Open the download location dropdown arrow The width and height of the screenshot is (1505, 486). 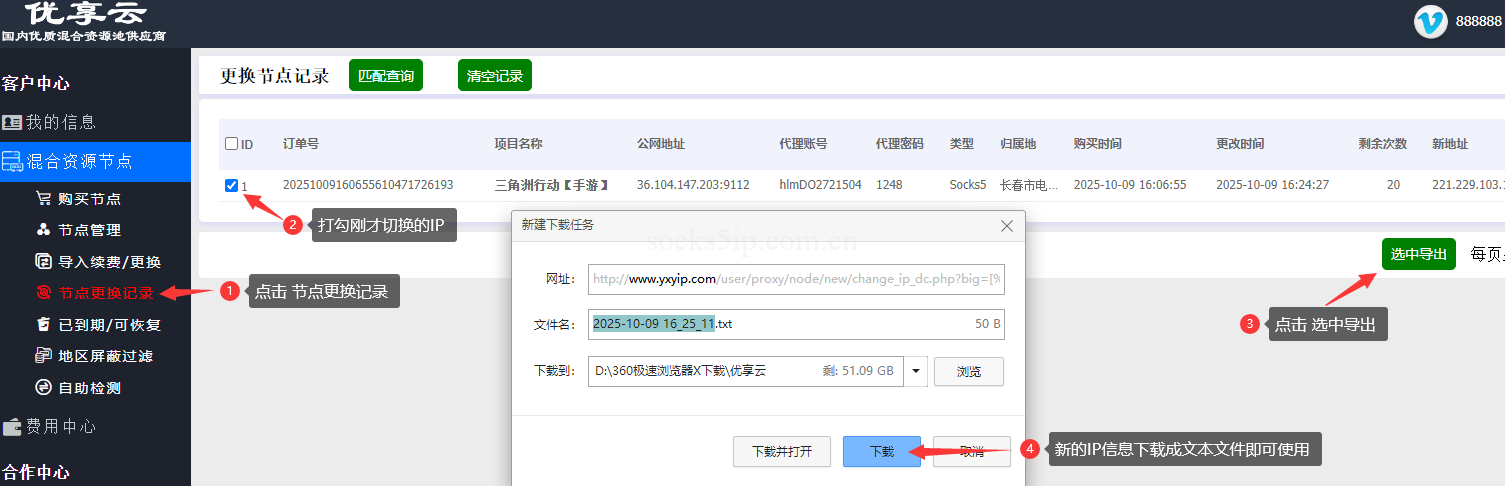[x=915, y=371]
